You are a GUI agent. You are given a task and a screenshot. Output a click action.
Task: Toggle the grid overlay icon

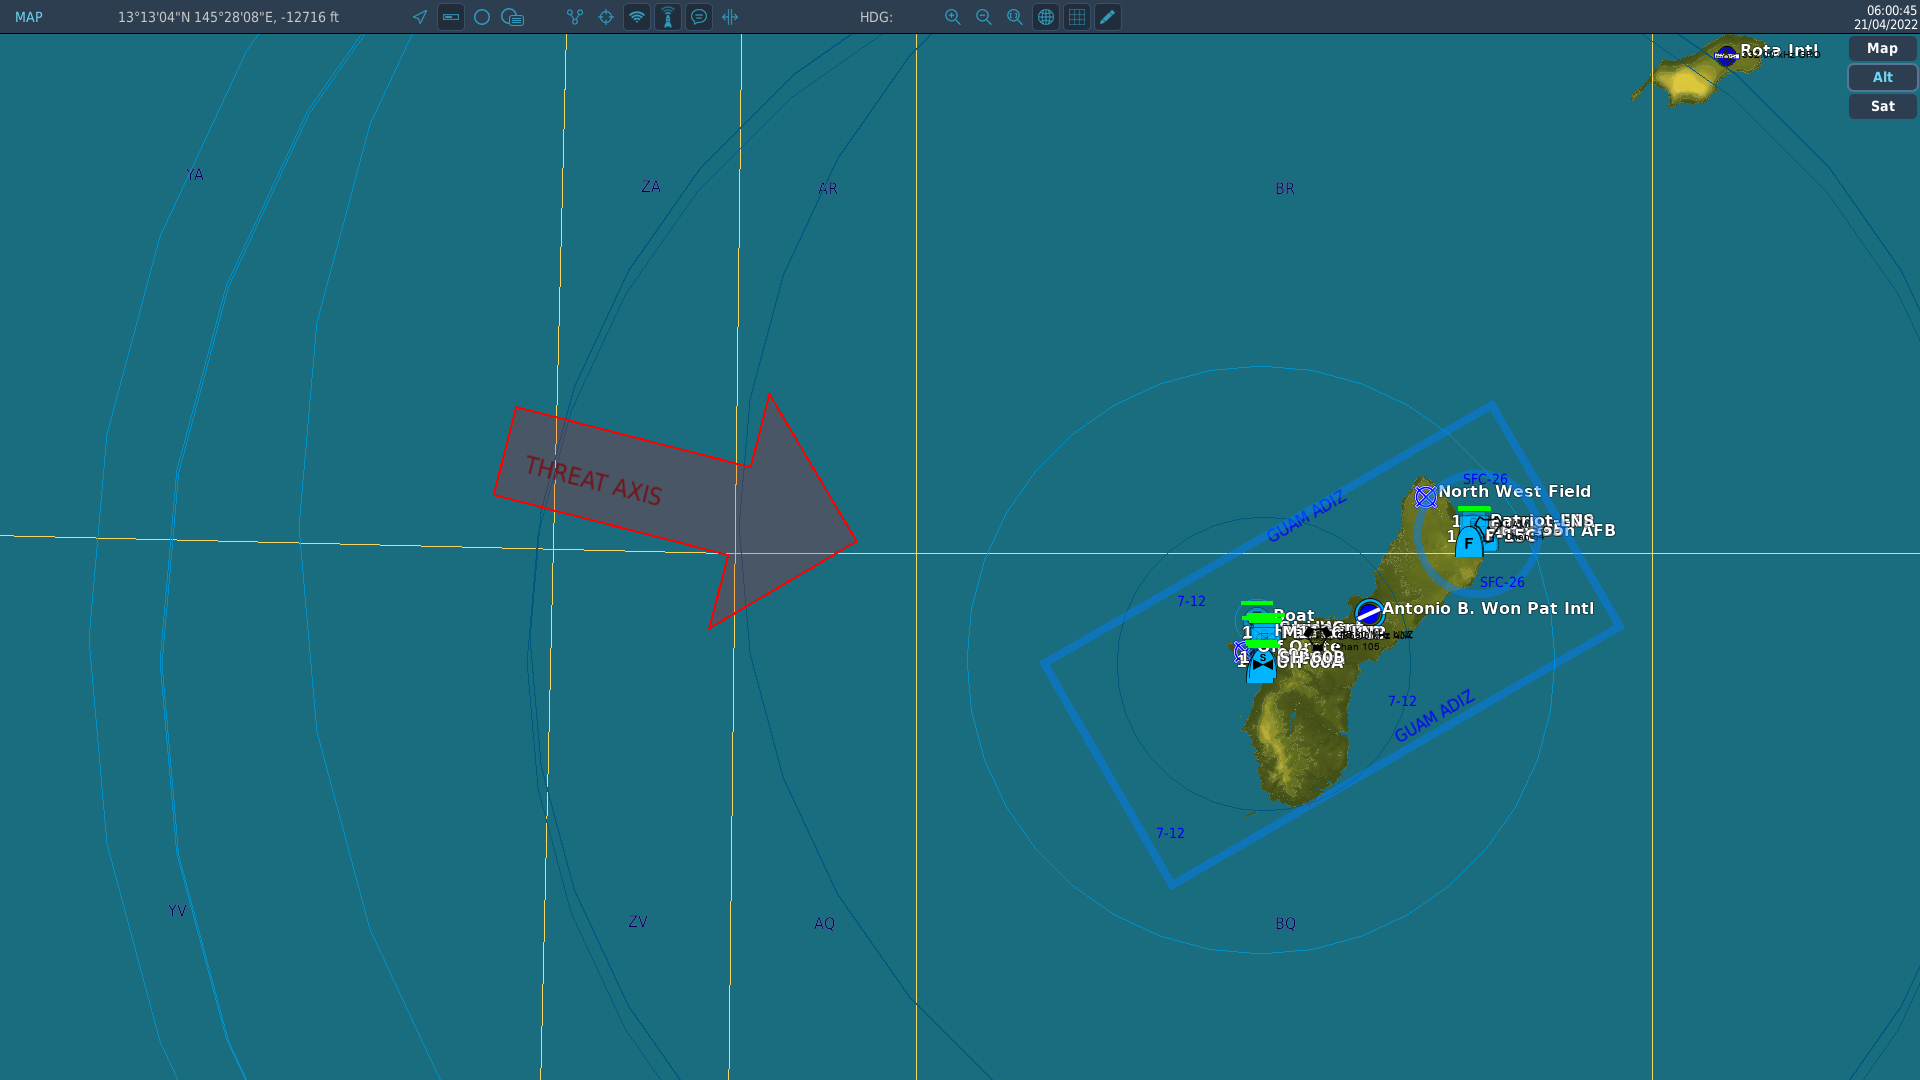coord(1077,17)
